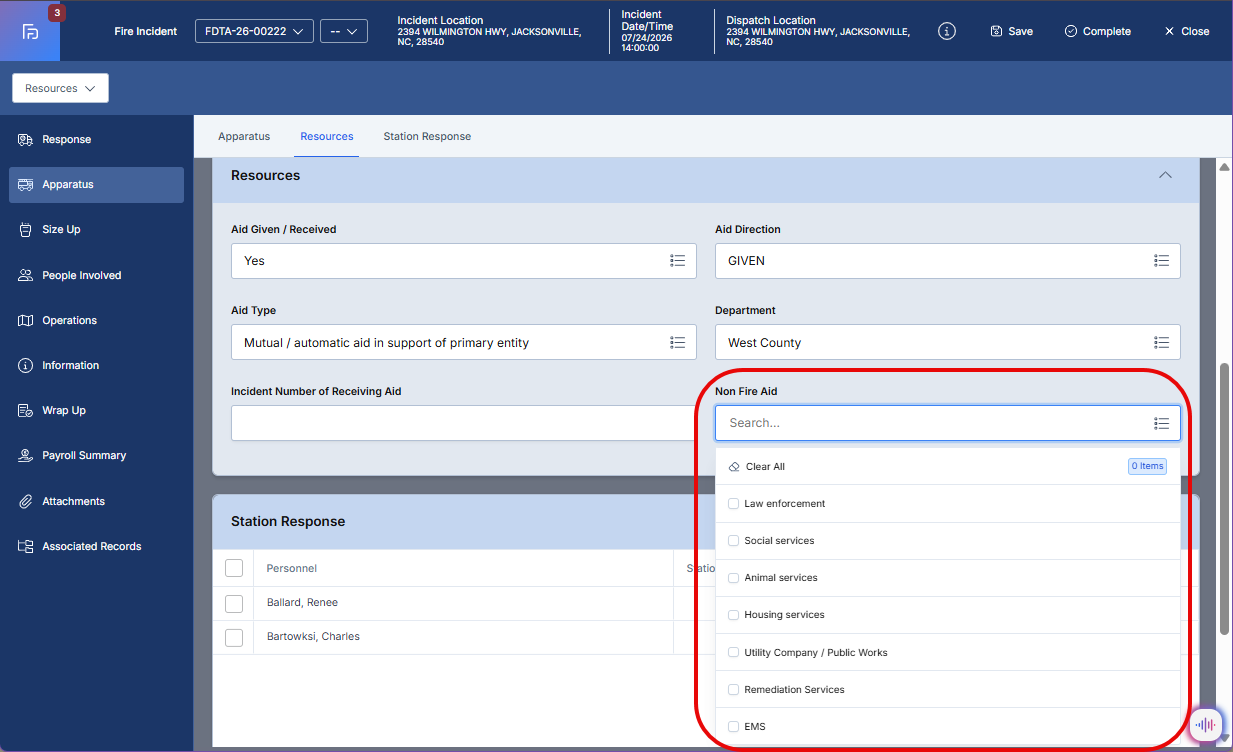Open list icon in Department field
This screenshot has width=1233, height=752.
point(1162,342)
